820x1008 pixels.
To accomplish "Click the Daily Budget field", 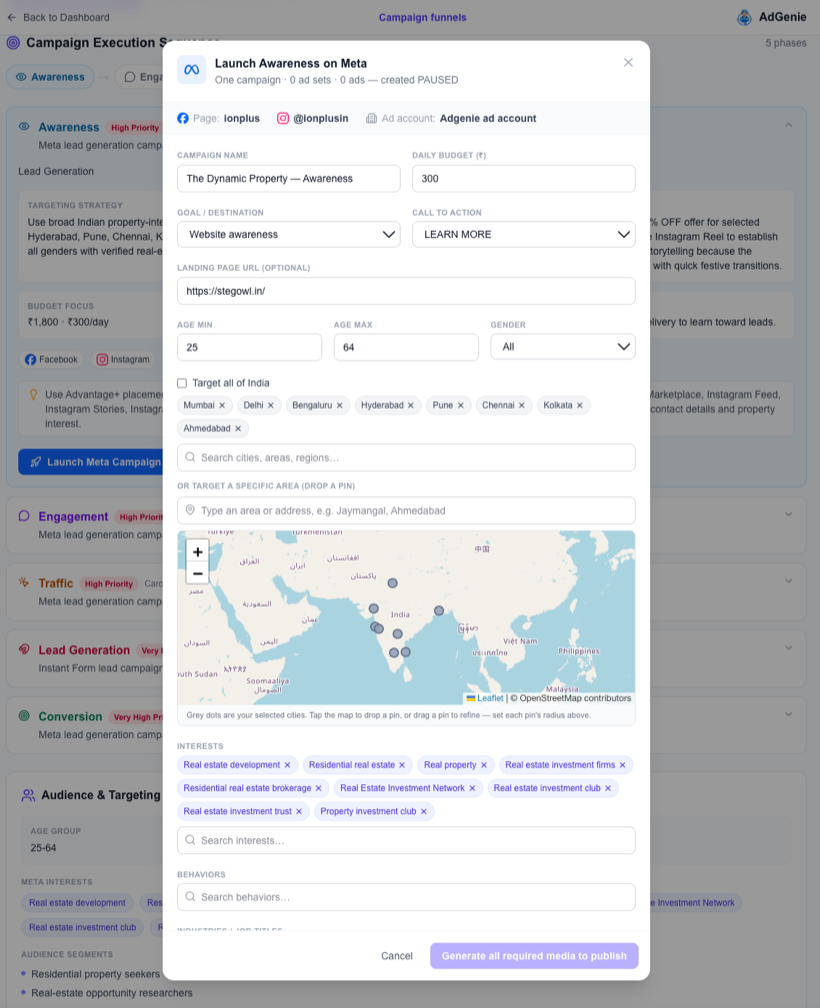I will (524, 179).
